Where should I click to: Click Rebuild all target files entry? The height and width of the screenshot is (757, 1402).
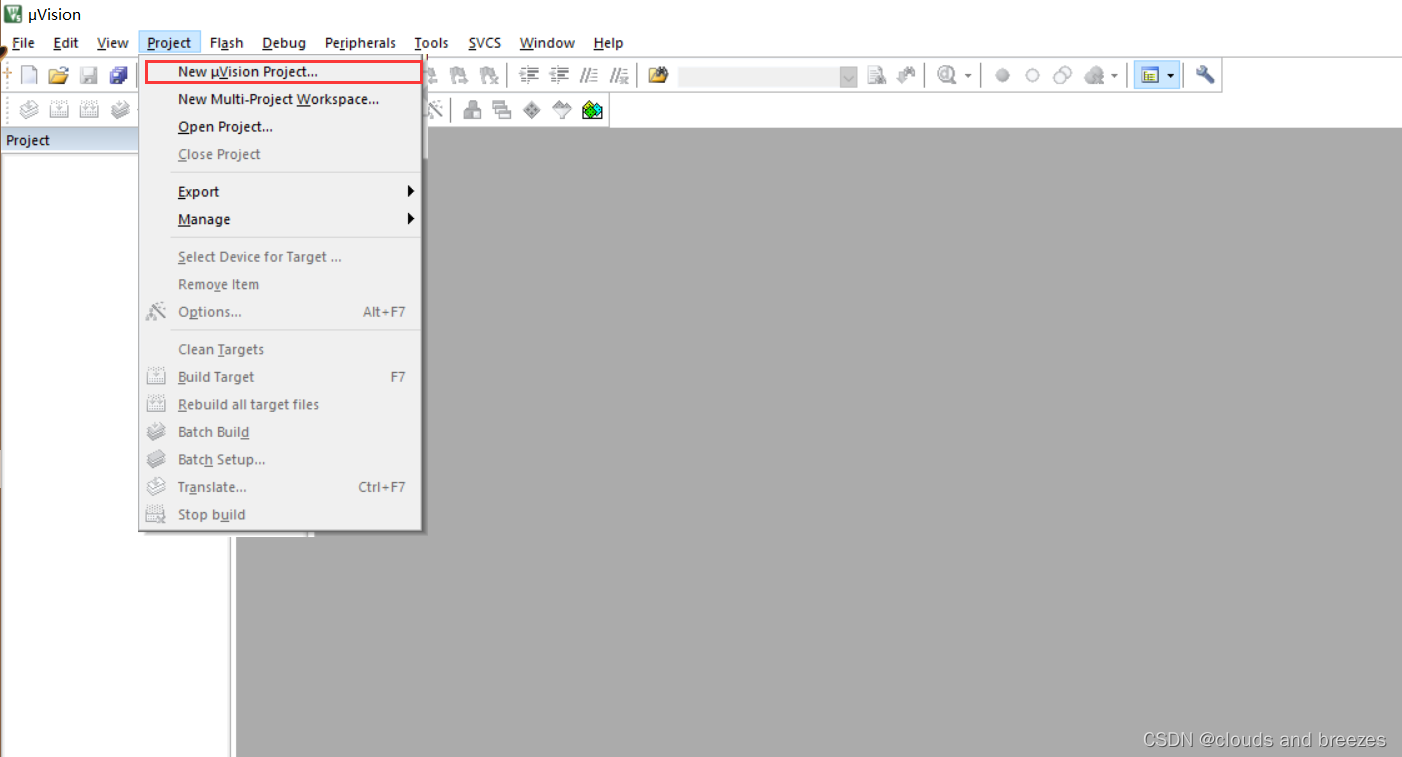pyautogui.click(x=280, y=404)
